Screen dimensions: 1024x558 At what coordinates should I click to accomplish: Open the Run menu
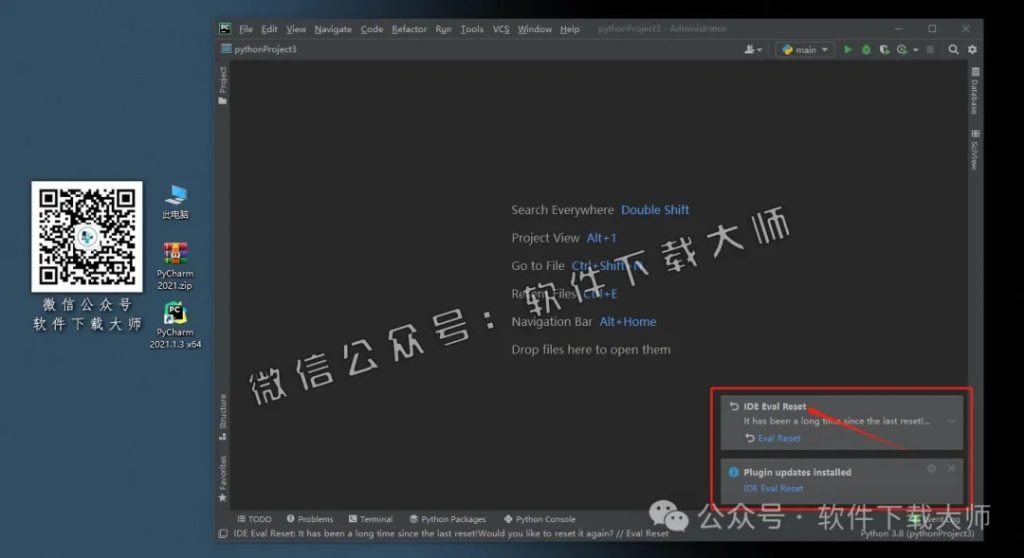443,29
